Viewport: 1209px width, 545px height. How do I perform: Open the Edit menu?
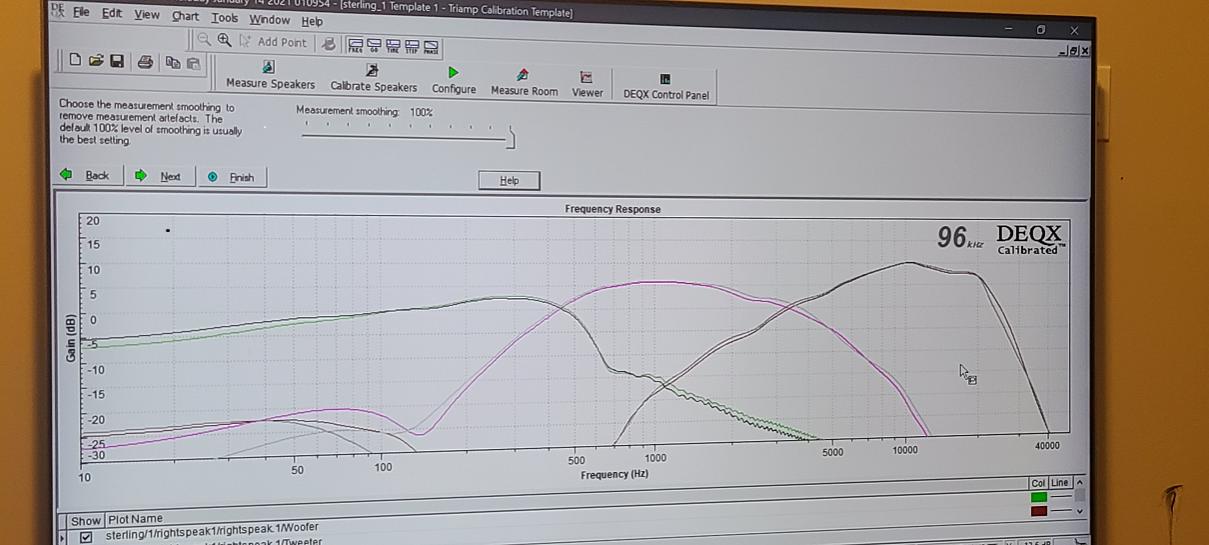pyautogui.click(x=112, y=13)
